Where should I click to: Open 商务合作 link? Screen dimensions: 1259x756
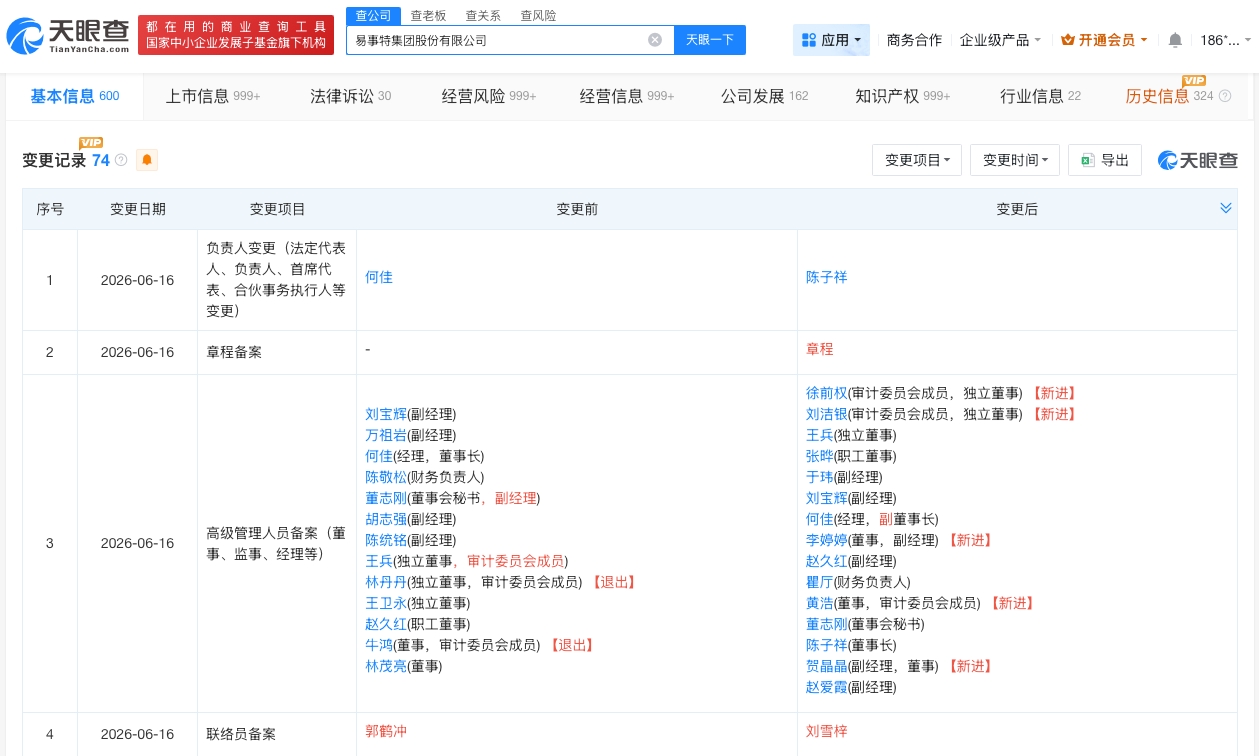tap(914, 40)
